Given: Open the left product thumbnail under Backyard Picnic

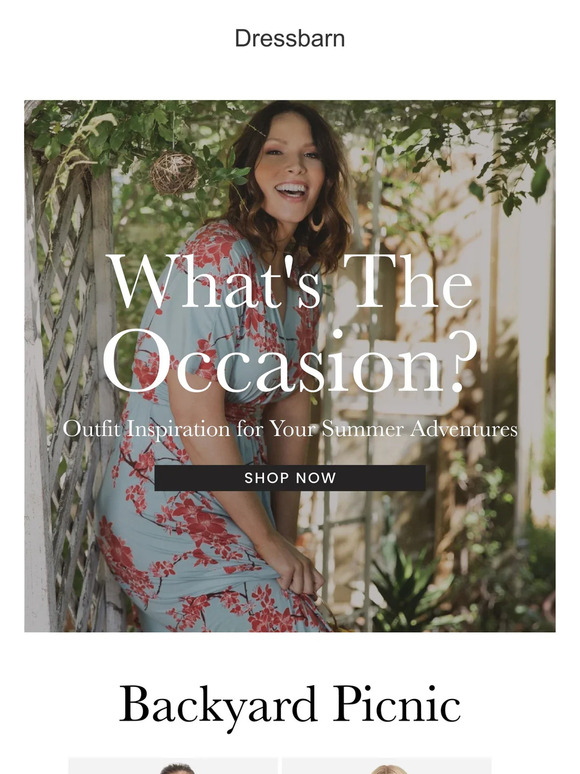Looking at the screenshot, I should pos(173,766).
